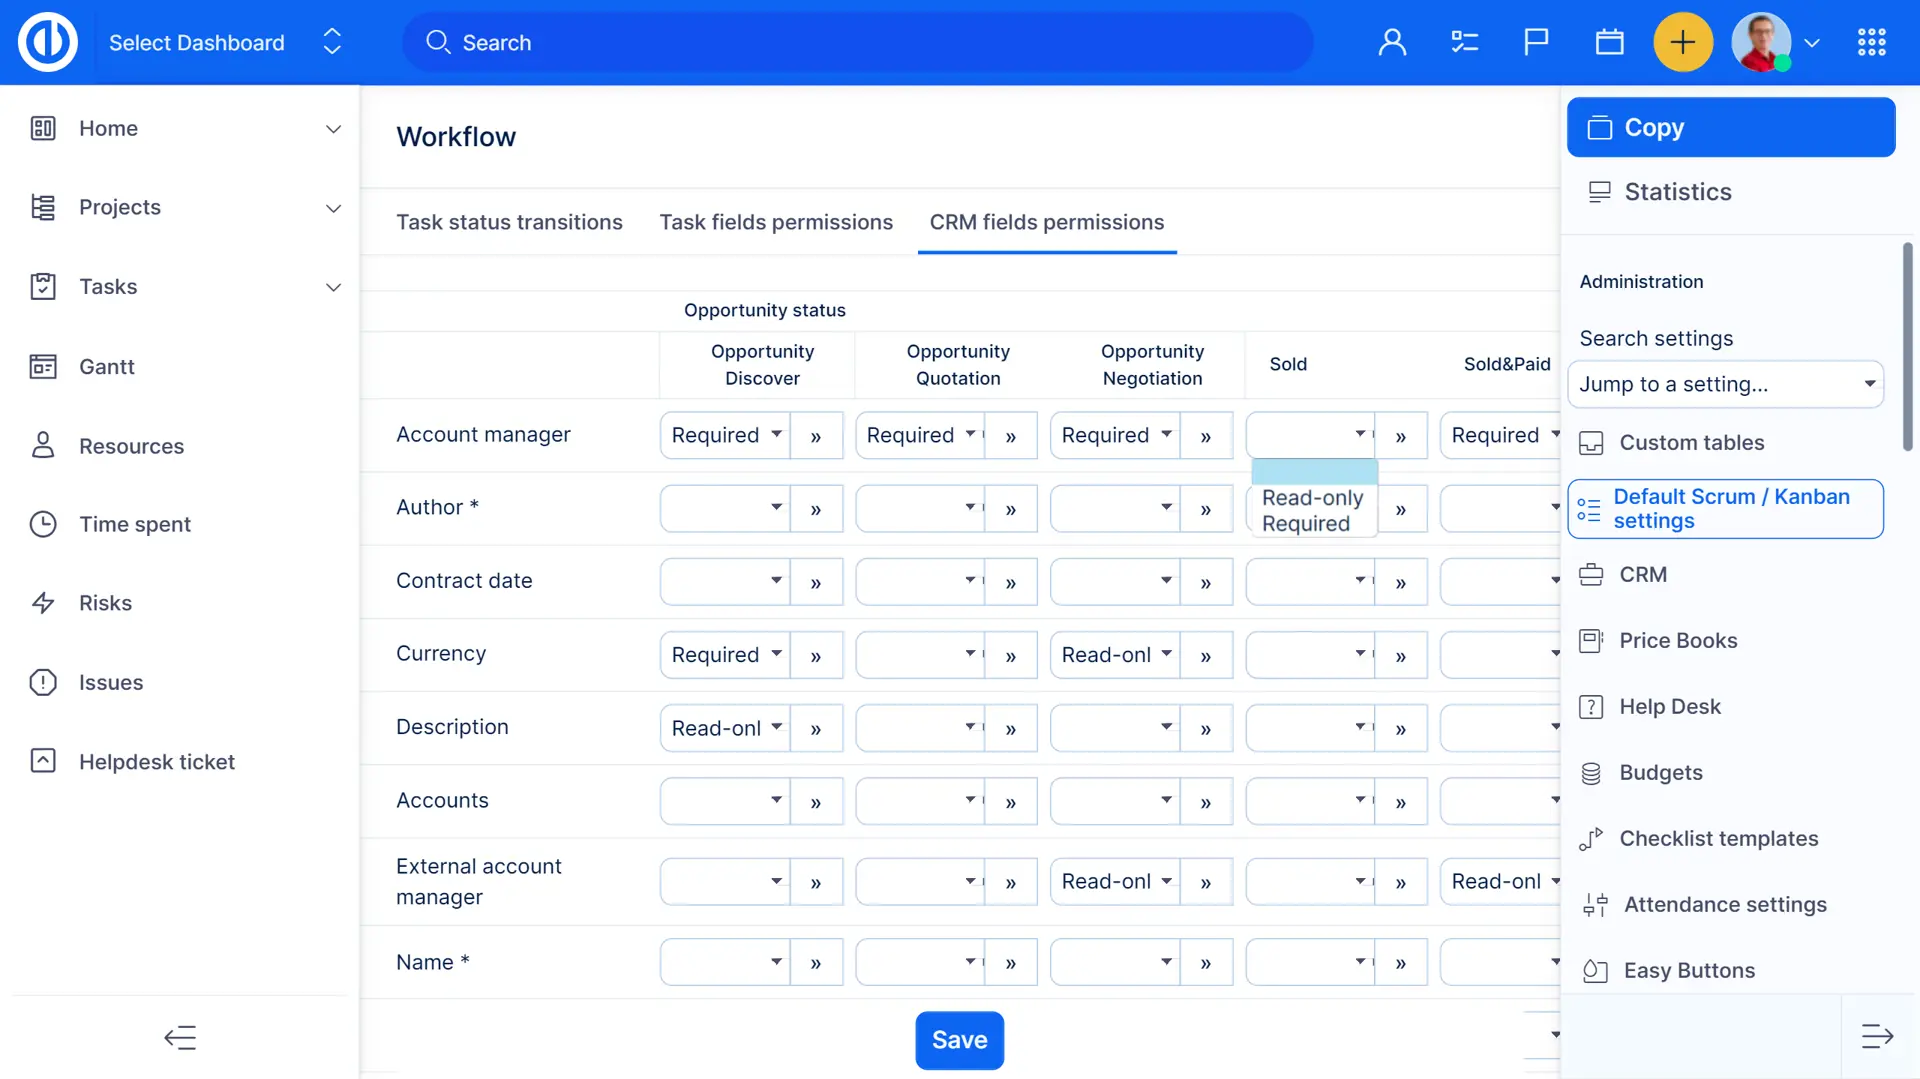
Task: Expand the Projects menu chevron
Action: [333, 208]
